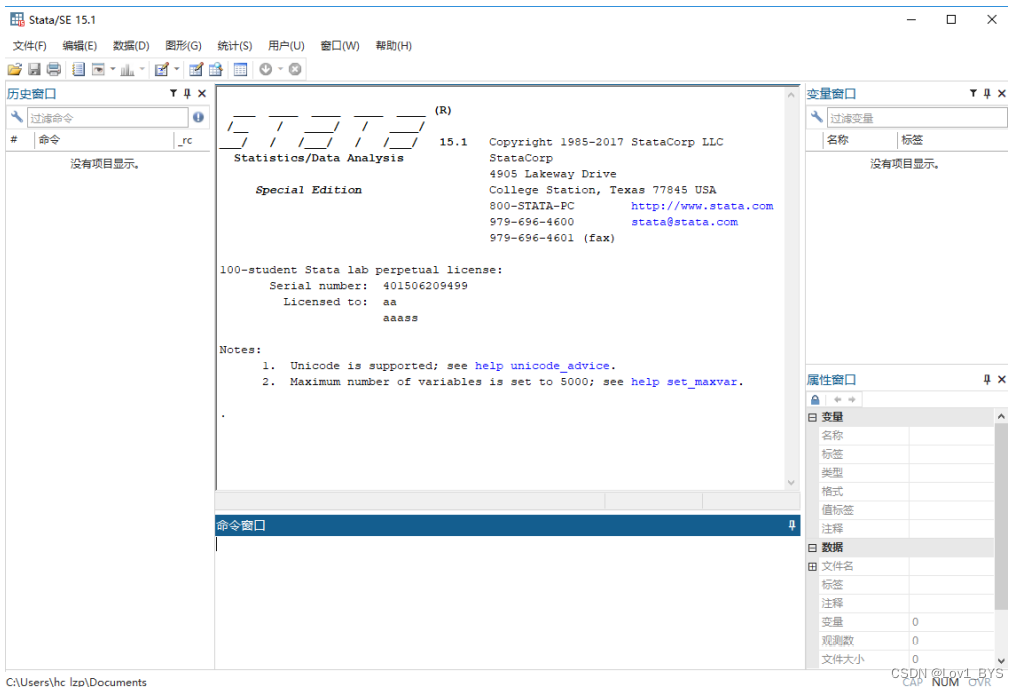Click the stata@stata.com email link
Screen dimensions: 1019x689
[685, 222]
